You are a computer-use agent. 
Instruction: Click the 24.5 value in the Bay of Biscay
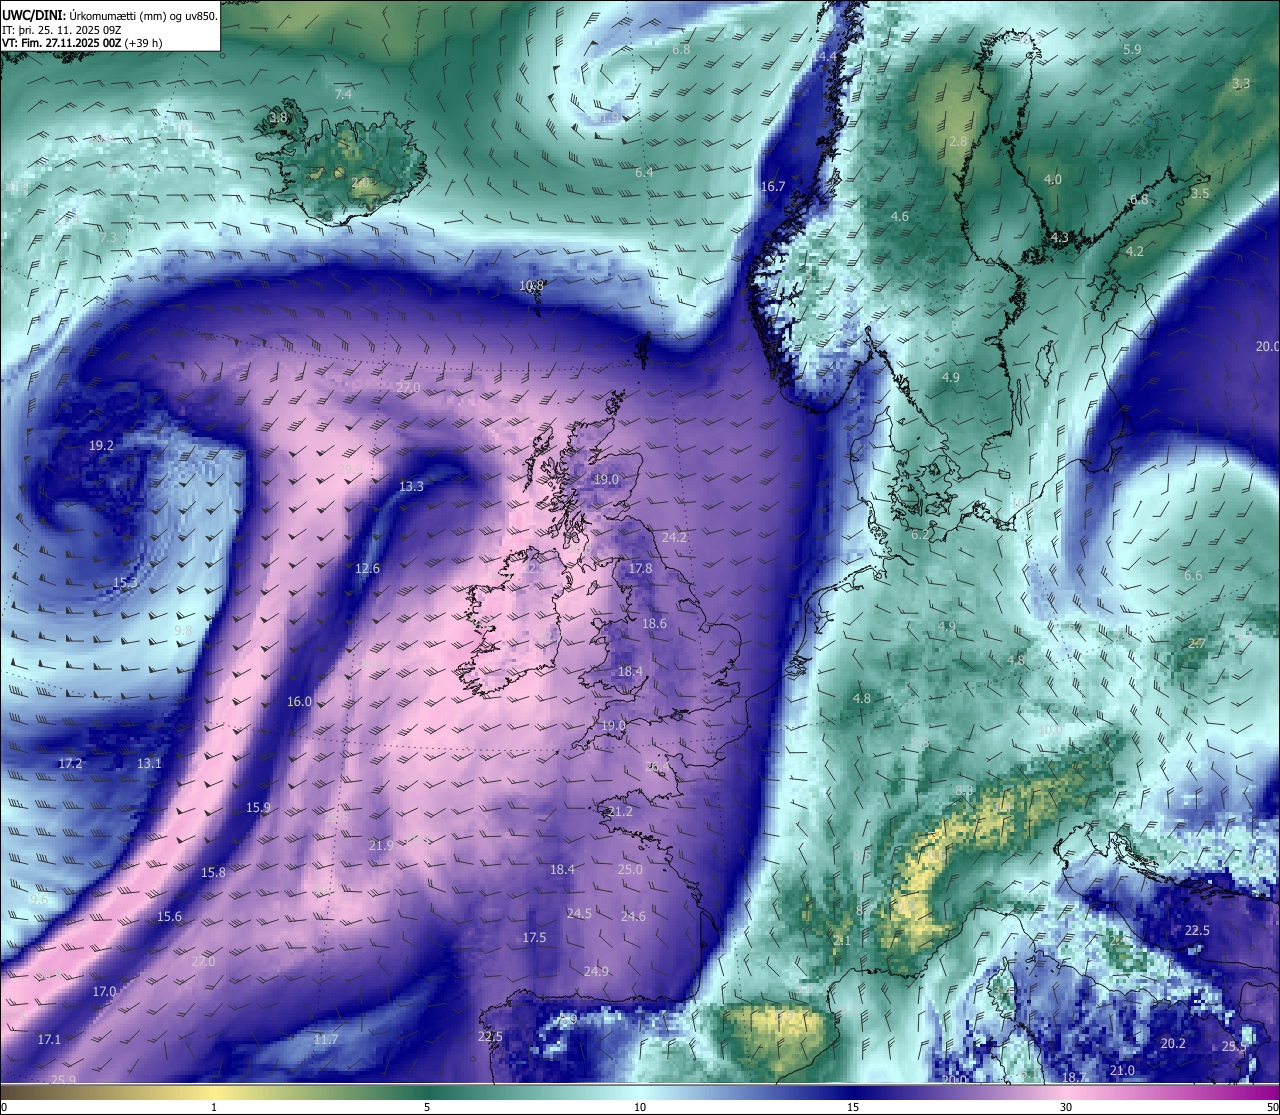[x=579, y=914]
